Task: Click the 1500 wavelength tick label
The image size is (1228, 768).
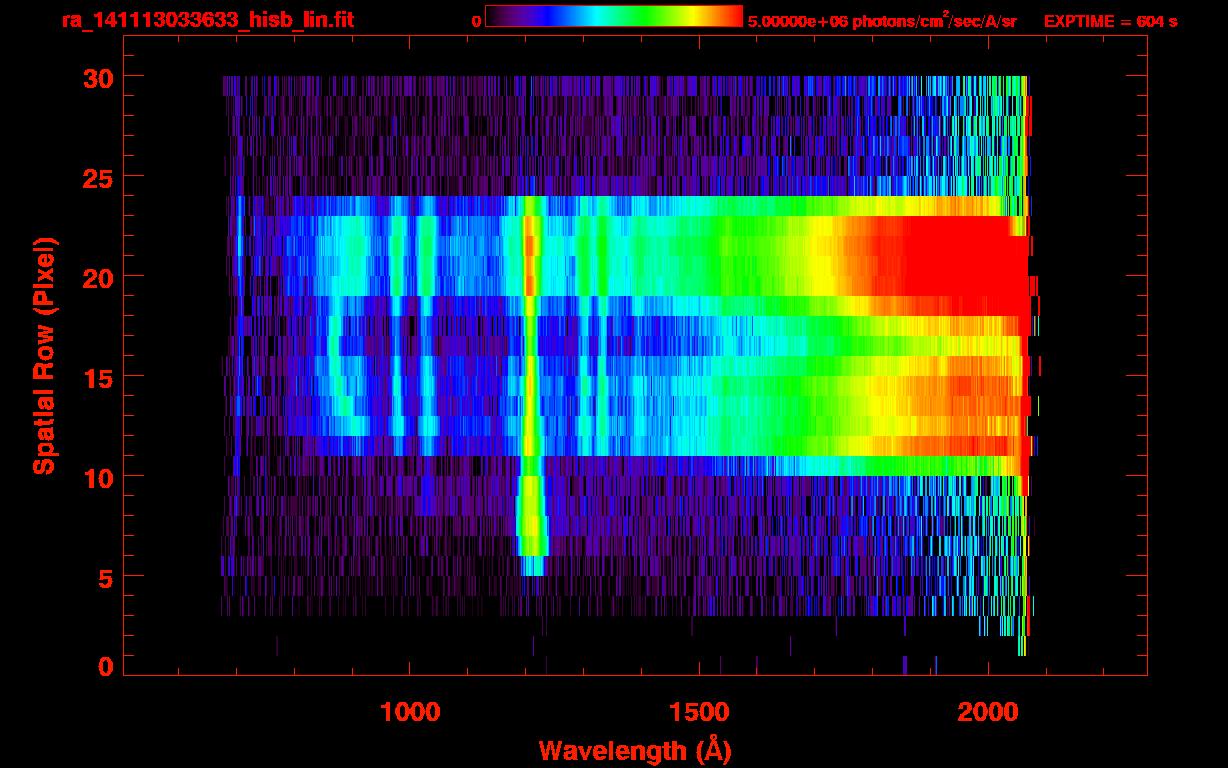Action: click(x=699, y=712)
